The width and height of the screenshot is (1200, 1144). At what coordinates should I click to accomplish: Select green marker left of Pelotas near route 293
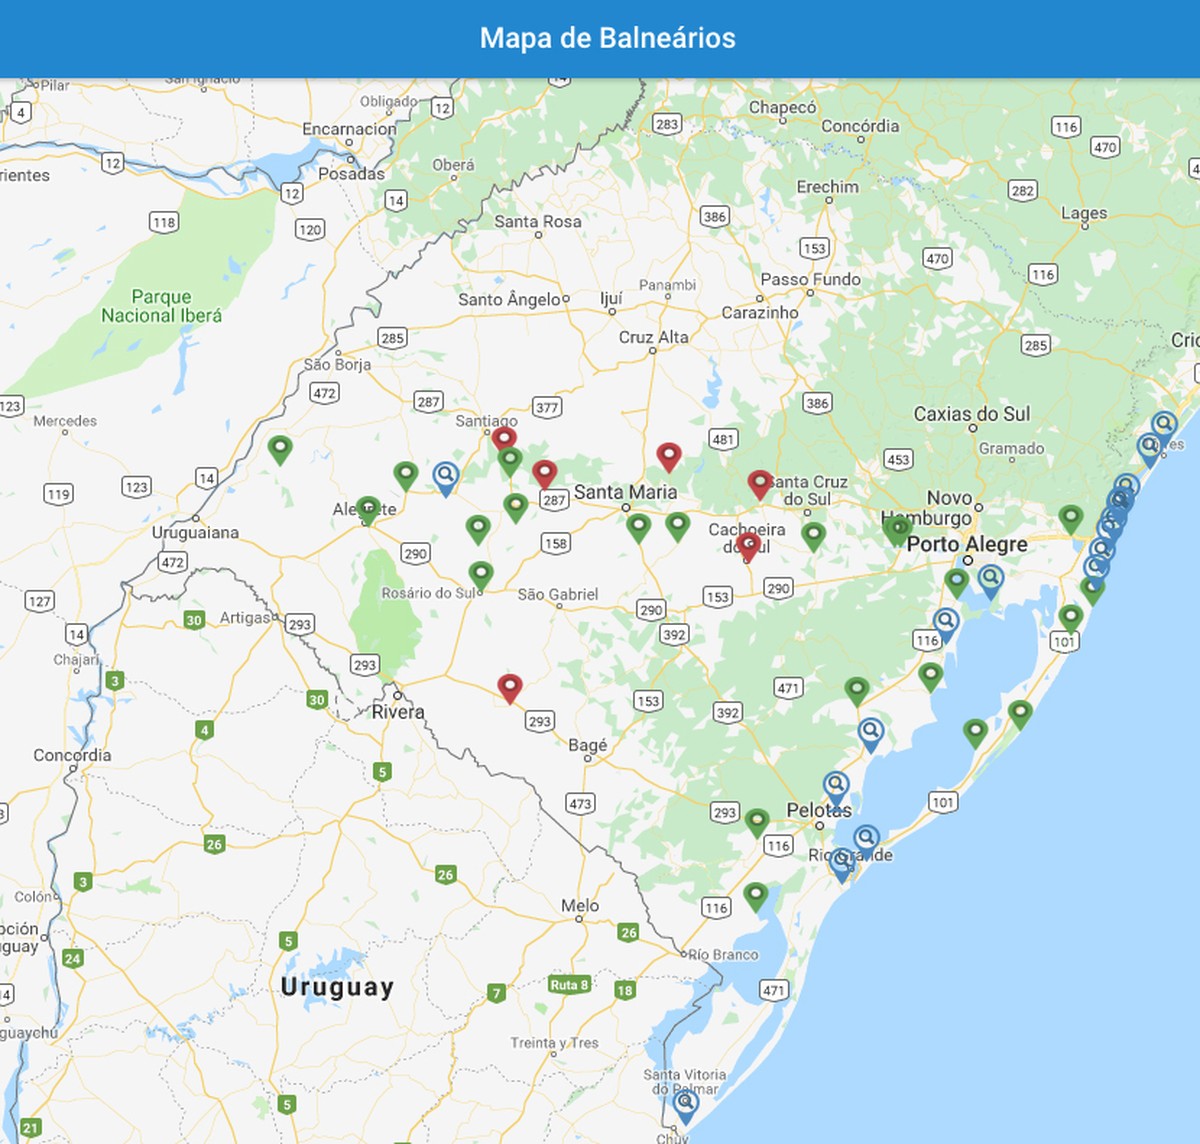coord(757,822)
